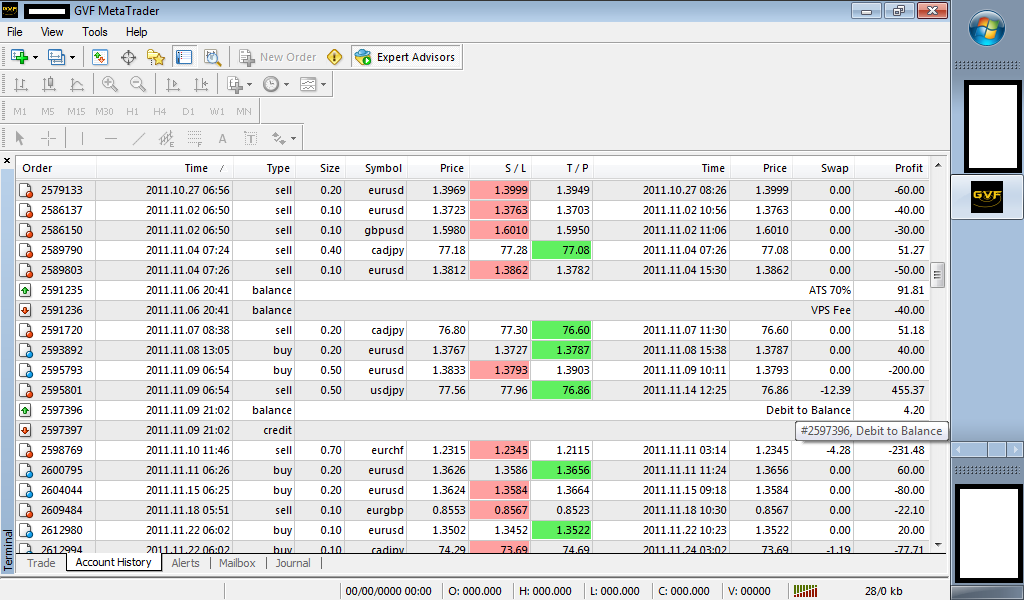Viewport: 1024px width, 600px height.
Task: Select the candlestick chart icon
Action: (49, 85)
